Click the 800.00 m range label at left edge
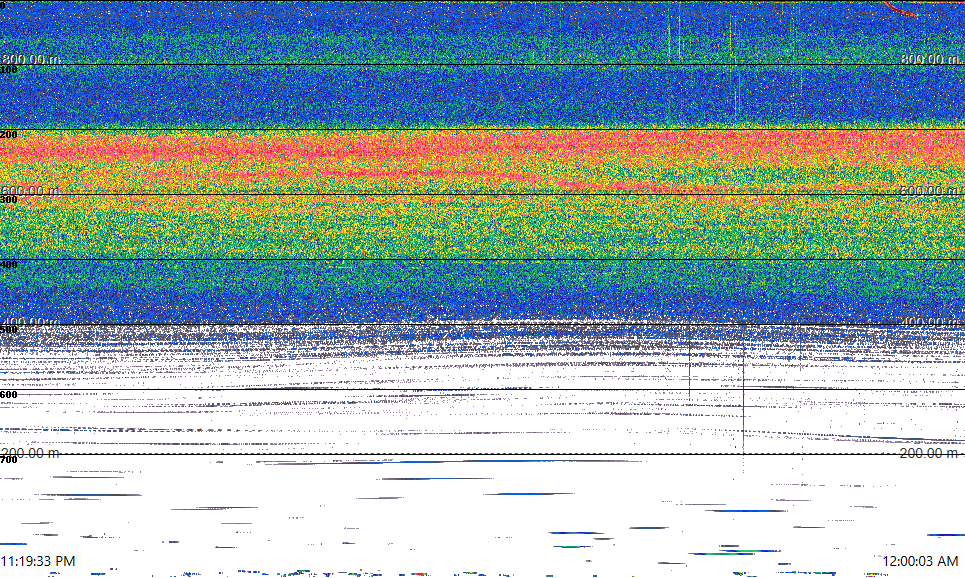This screenshot has height=578, width=965. [31, 59]
